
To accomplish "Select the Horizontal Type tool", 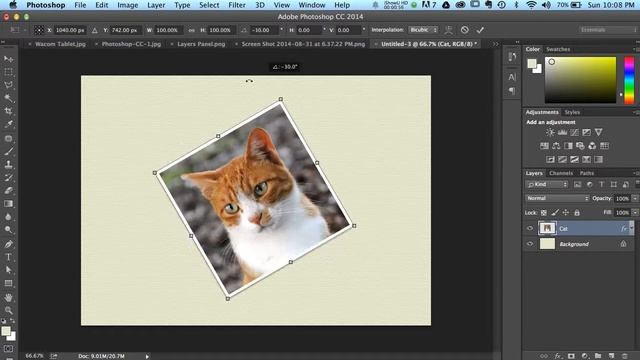I will click(8, 257).
